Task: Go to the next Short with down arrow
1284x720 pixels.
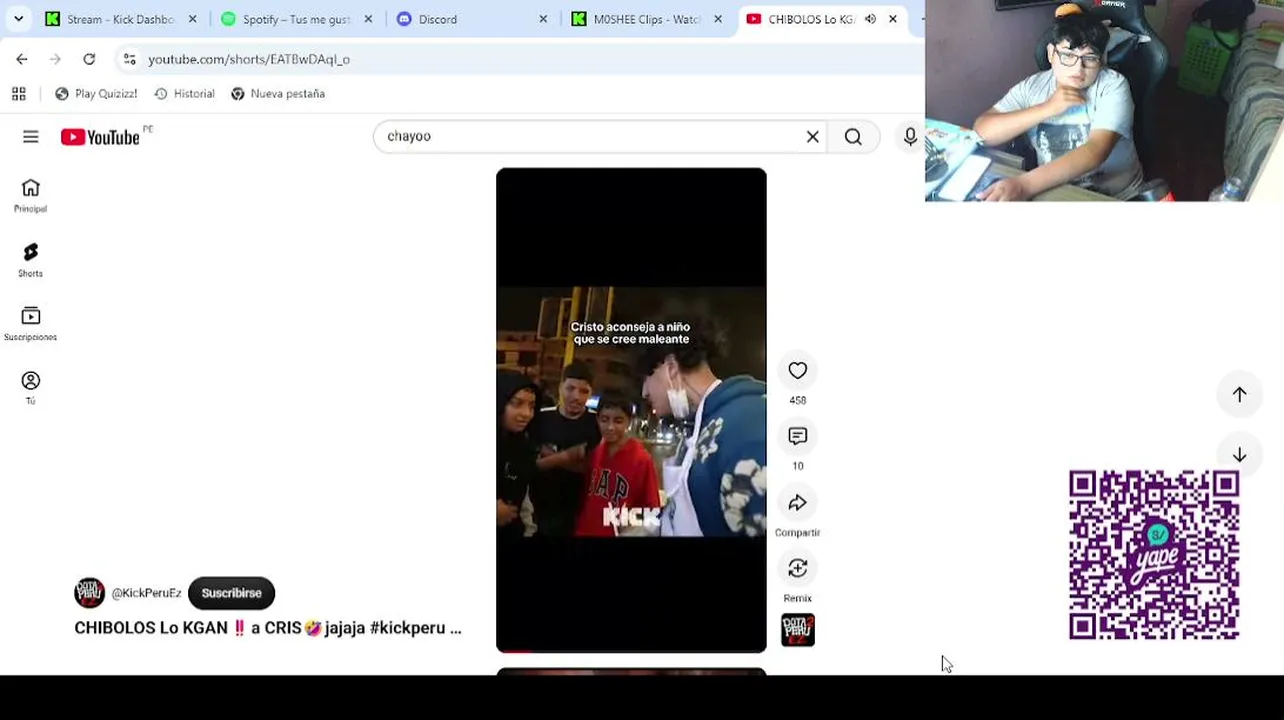Action: click(x=1239, y=455)
